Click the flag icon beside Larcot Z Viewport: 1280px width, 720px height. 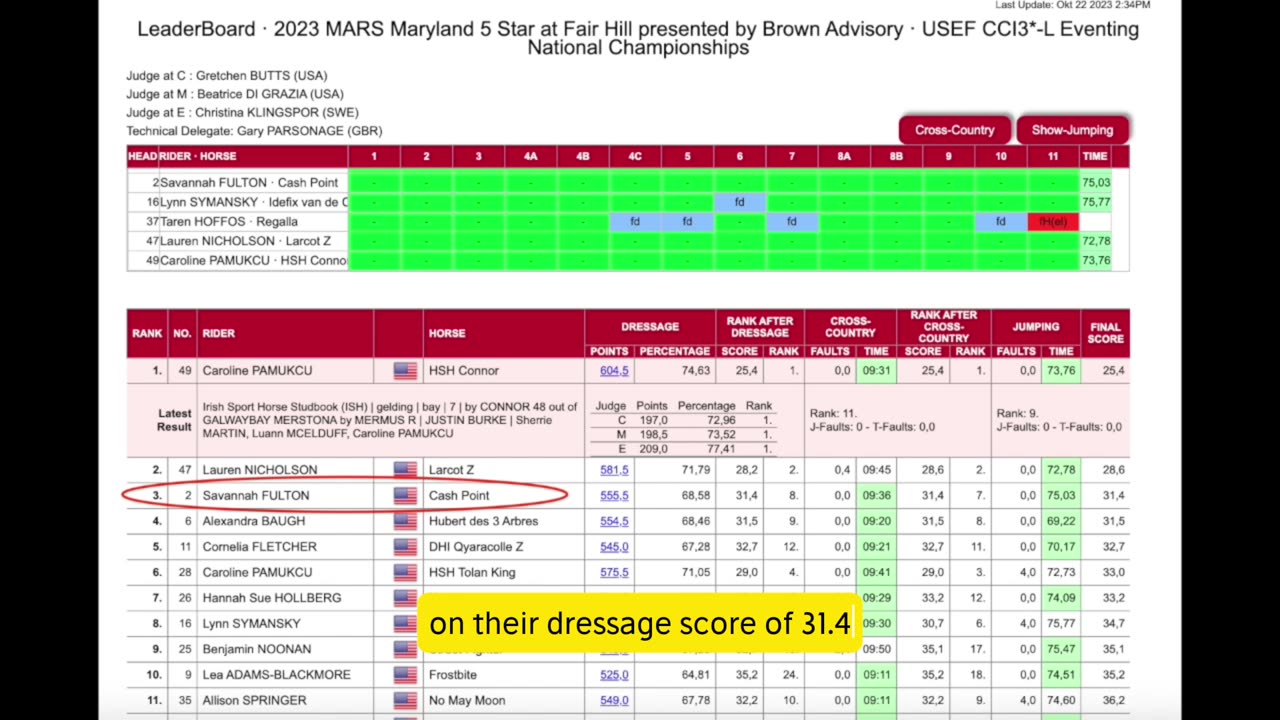tap(405, 470)
